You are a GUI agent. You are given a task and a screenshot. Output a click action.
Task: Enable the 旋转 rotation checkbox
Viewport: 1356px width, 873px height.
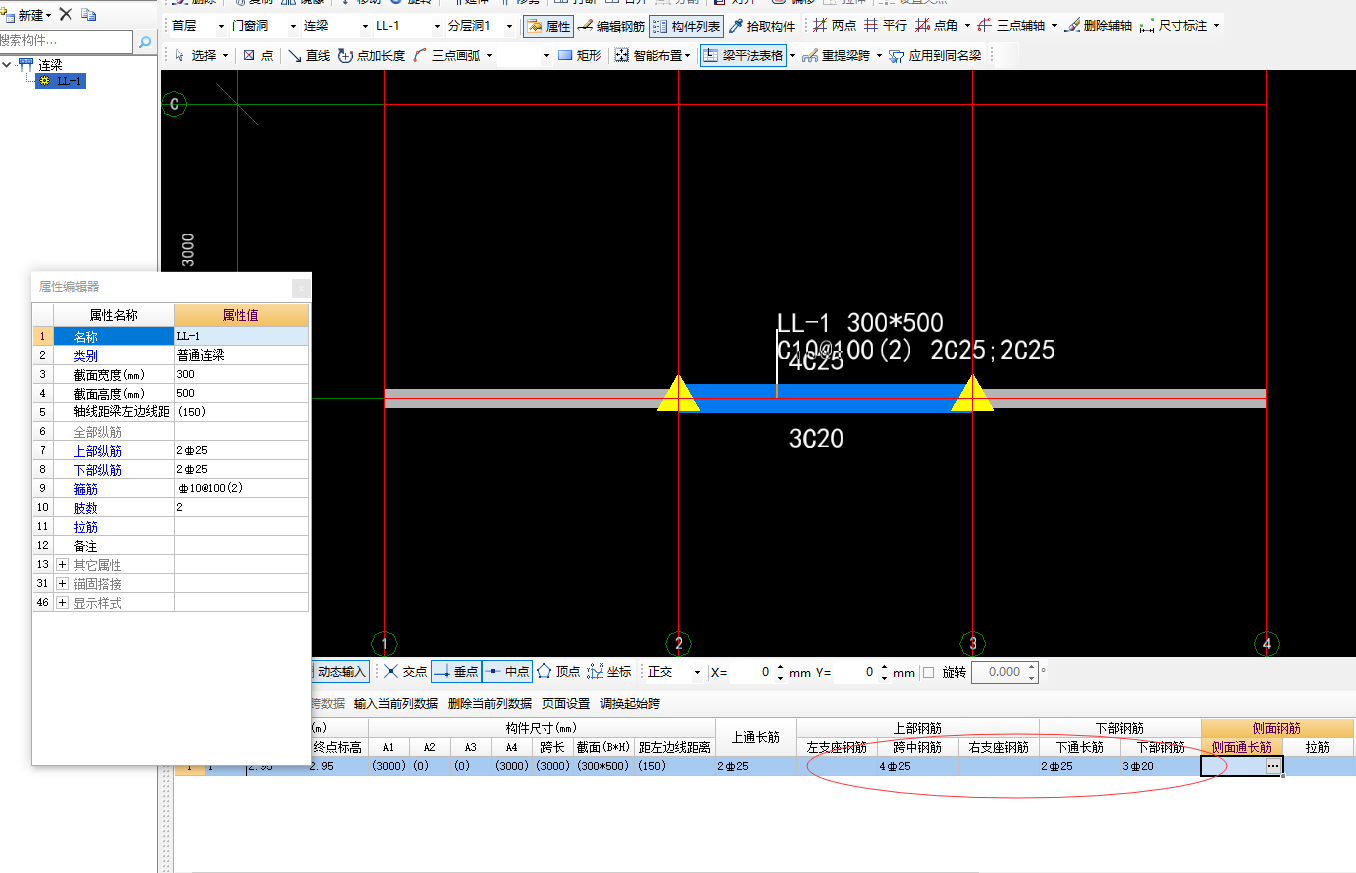point(928,672)
